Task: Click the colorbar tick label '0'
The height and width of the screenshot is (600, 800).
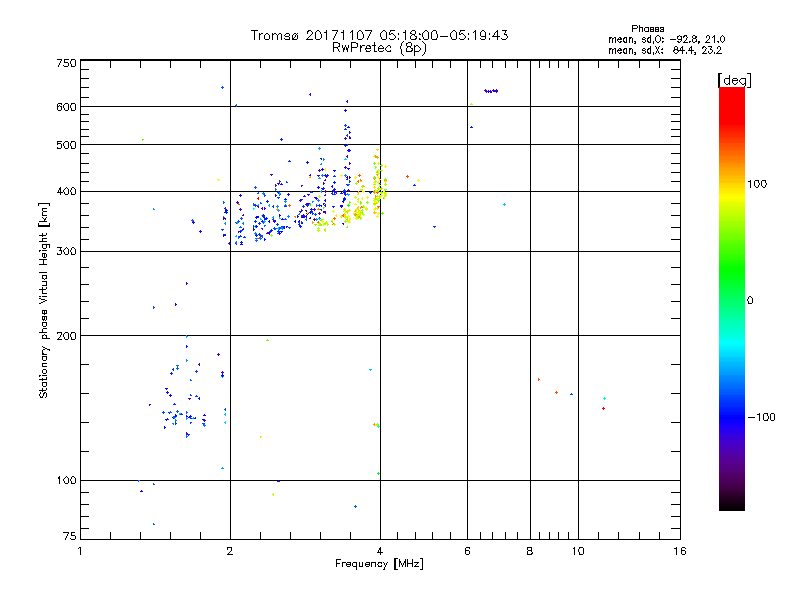Action: click(750, 301)
